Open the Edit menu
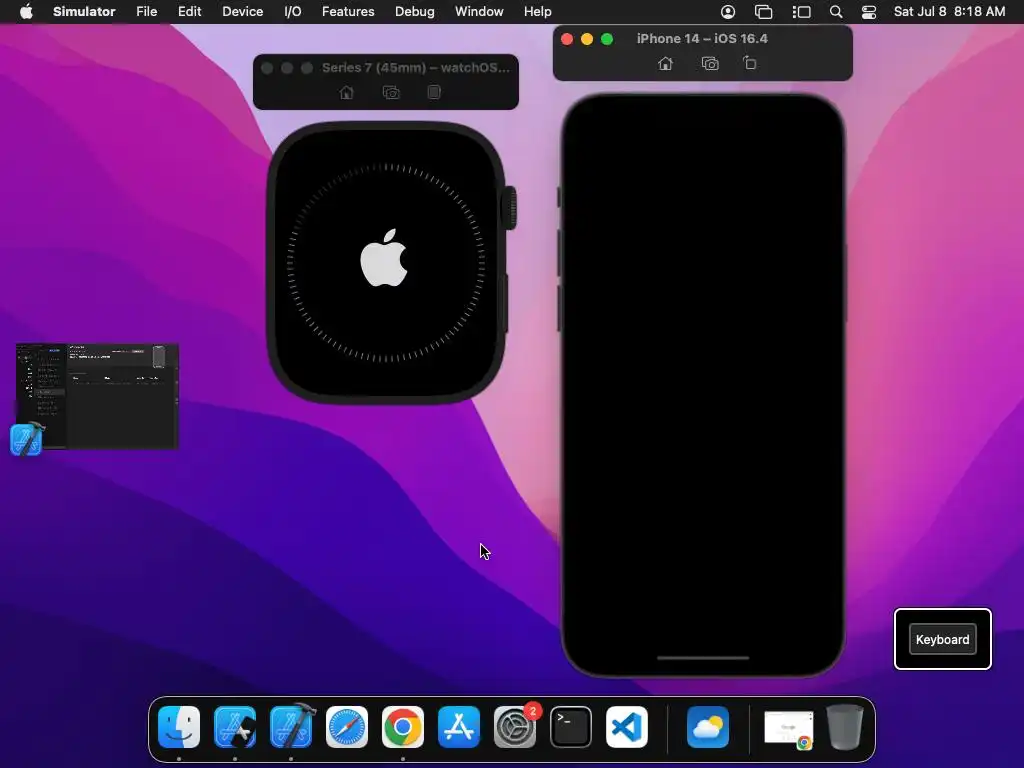Screen dimensions: 1024x768 [x=189, y=11]
